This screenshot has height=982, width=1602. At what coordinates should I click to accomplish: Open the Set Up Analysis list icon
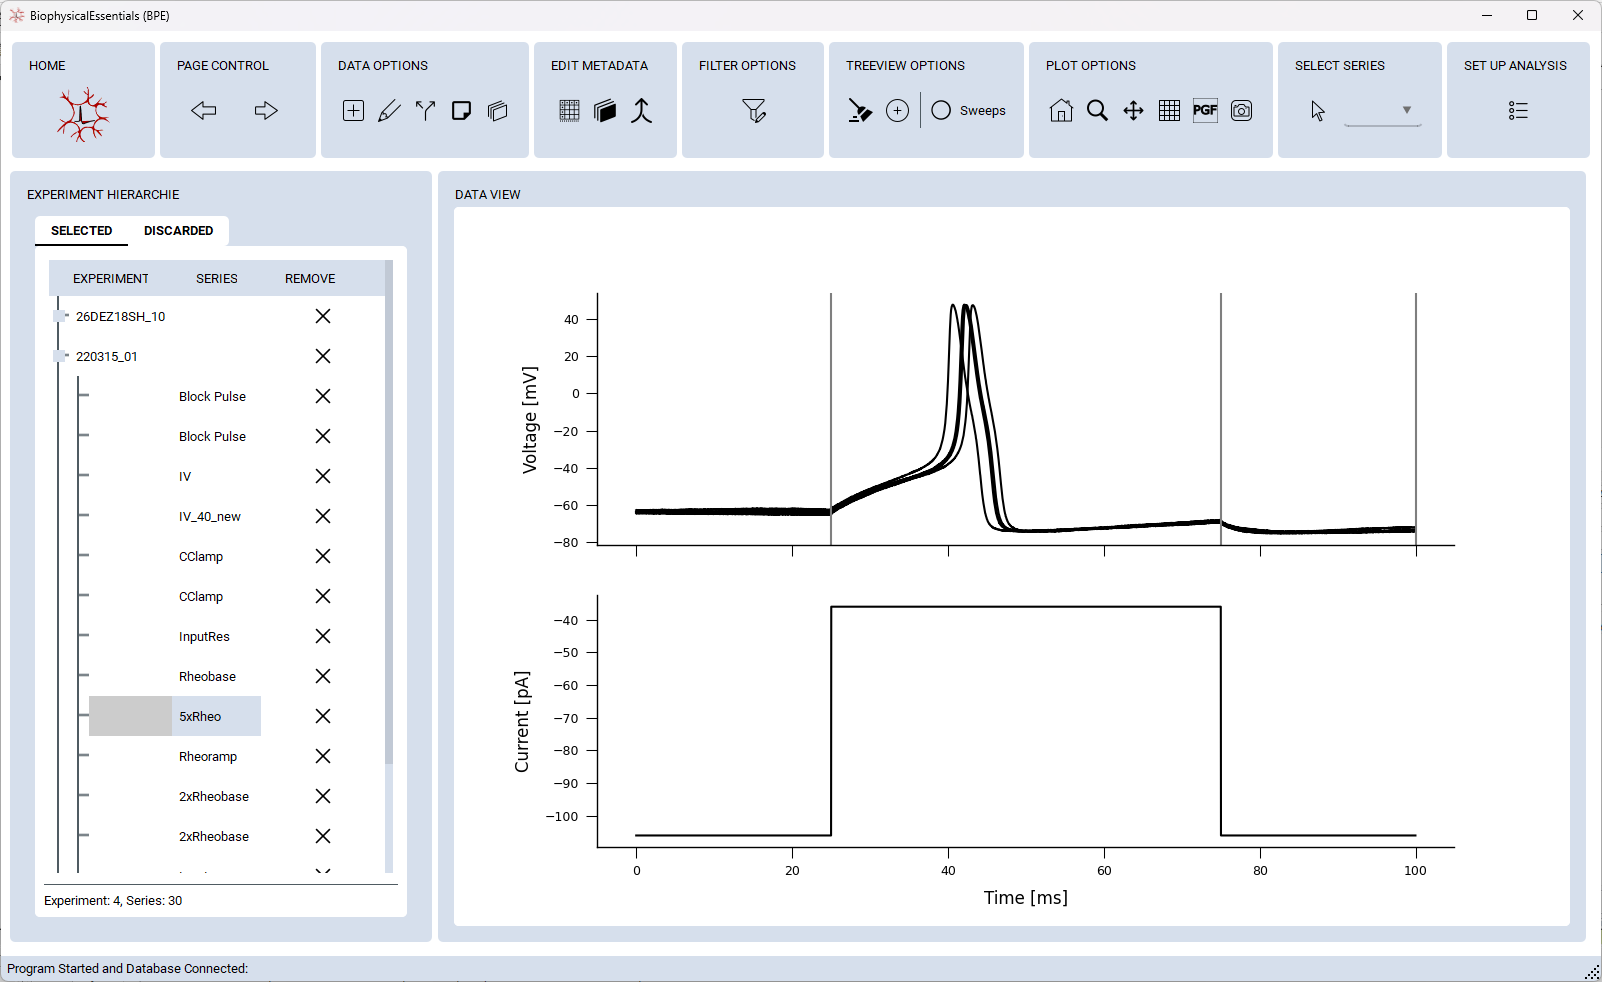point(1518,111)
